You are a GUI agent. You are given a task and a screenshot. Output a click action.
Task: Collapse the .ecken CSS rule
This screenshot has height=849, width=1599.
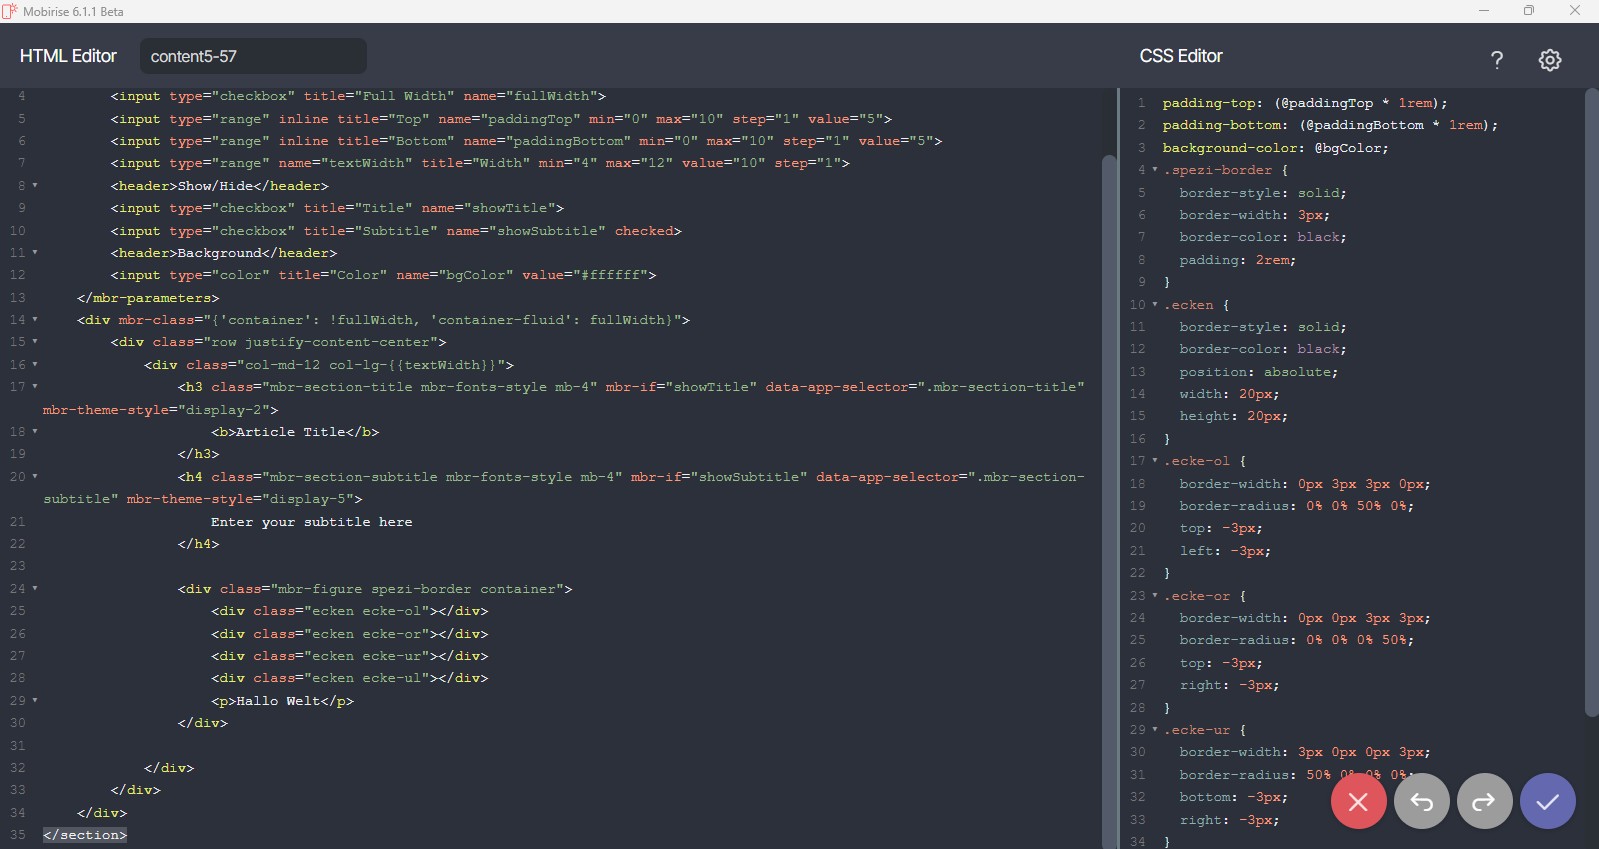tap(1155, 305)
